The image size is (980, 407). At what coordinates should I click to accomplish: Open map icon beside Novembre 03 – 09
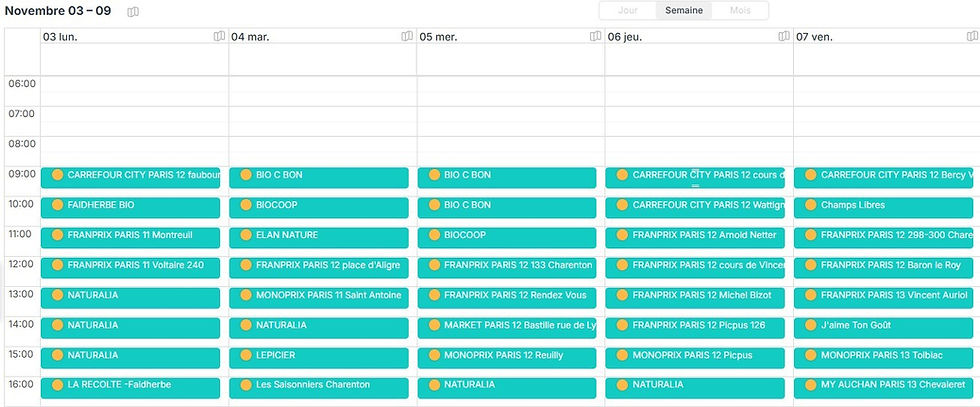133,12
